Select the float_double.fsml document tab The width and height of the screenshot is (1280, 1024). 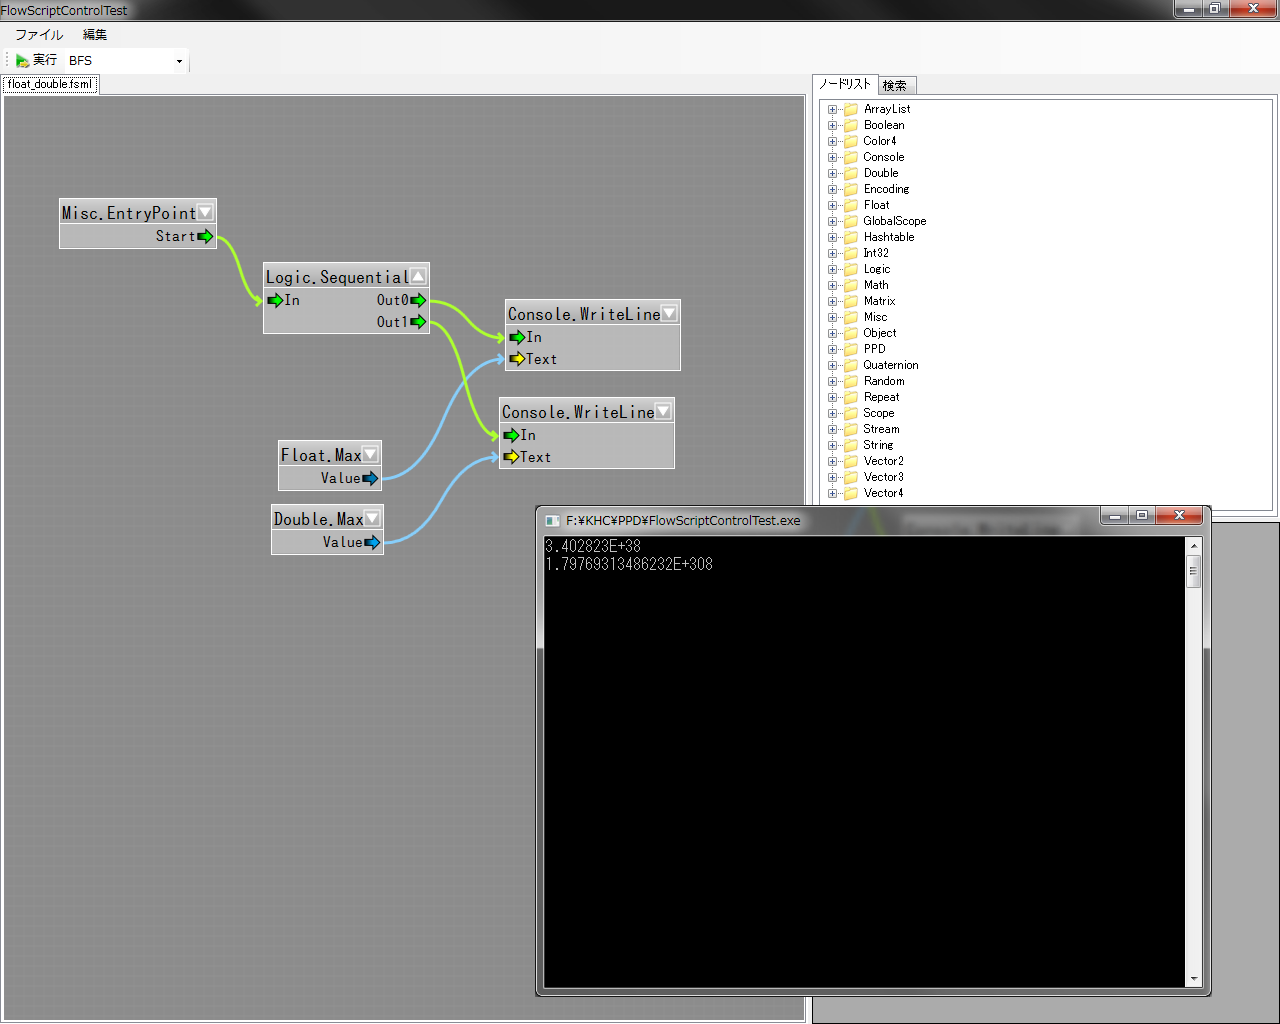(x=50, y=85)
